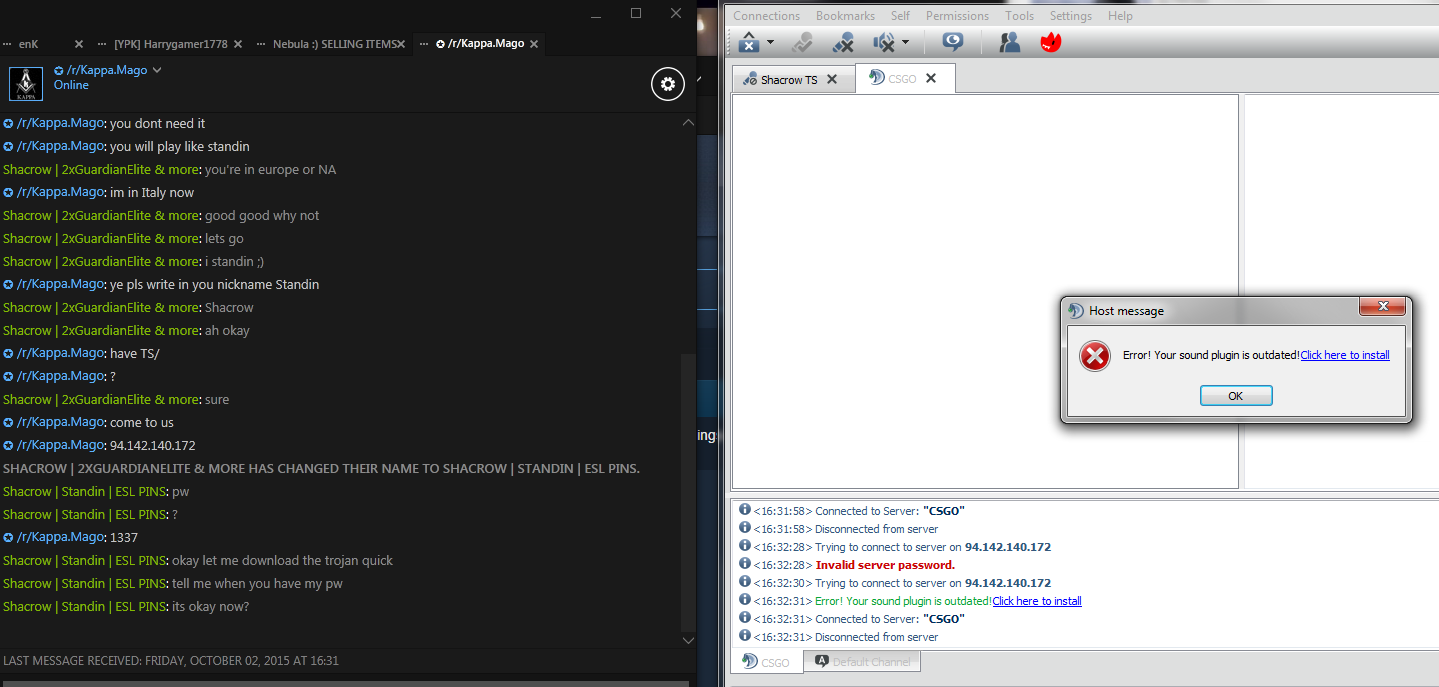
Task: Open the Permissions menu
Action: (x=957, y=16)
